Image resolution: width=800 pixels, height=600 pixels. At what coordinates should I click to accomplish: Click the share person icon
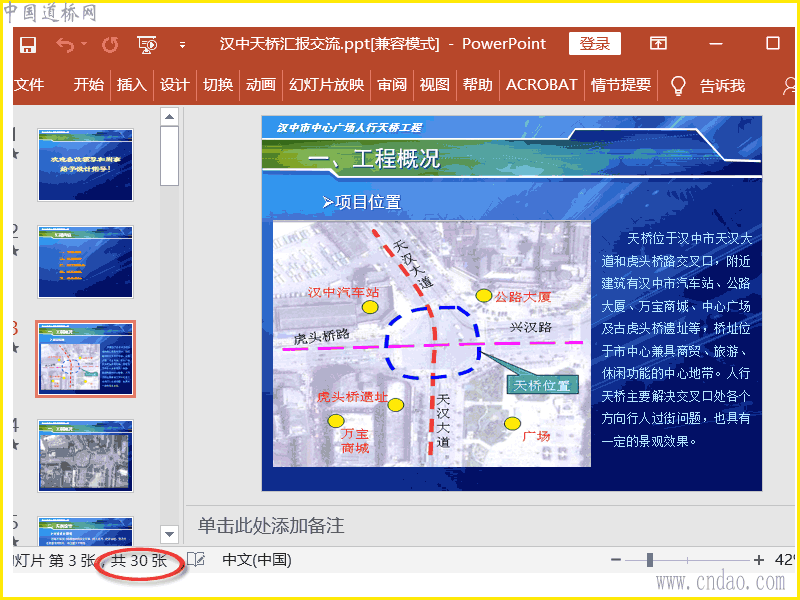click(x=789, y=86)
